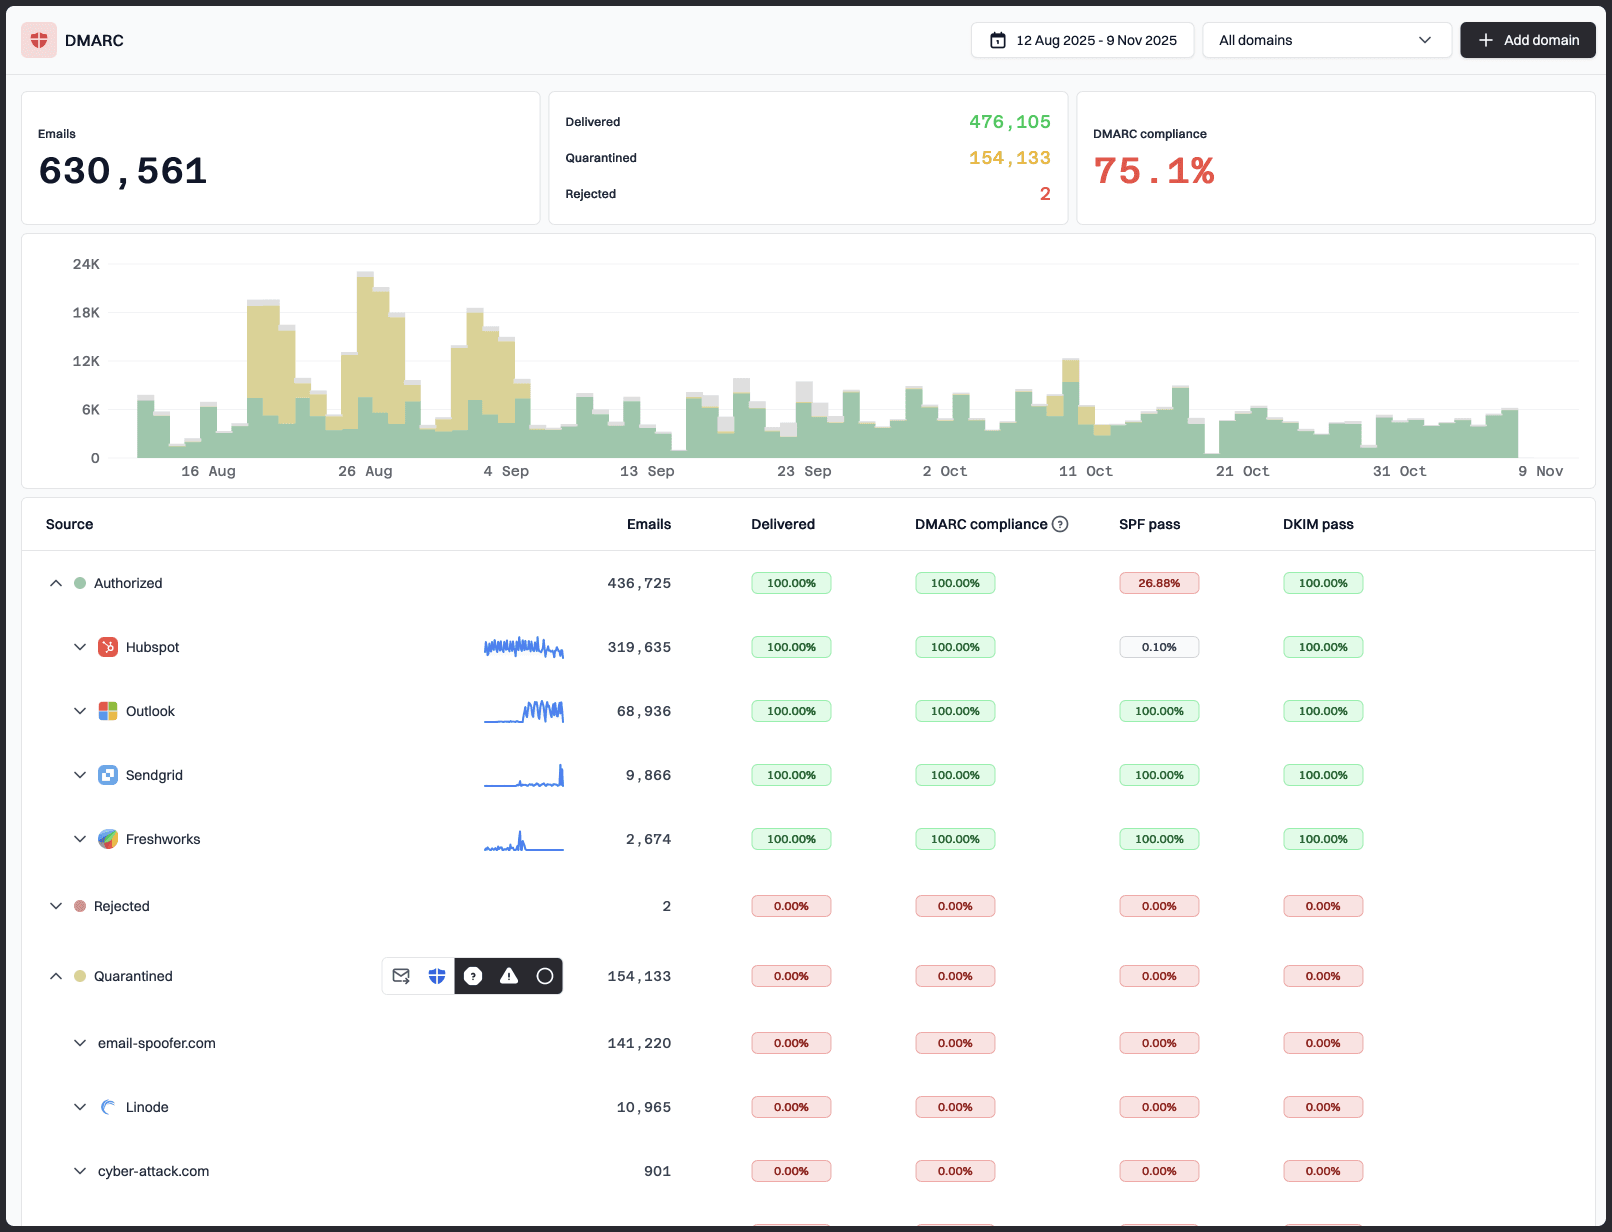The width and height of the screenshot is (1612, 1232).
Task: Select the circle icon in Quarantined toolbar
Action: tap(545, 976)
